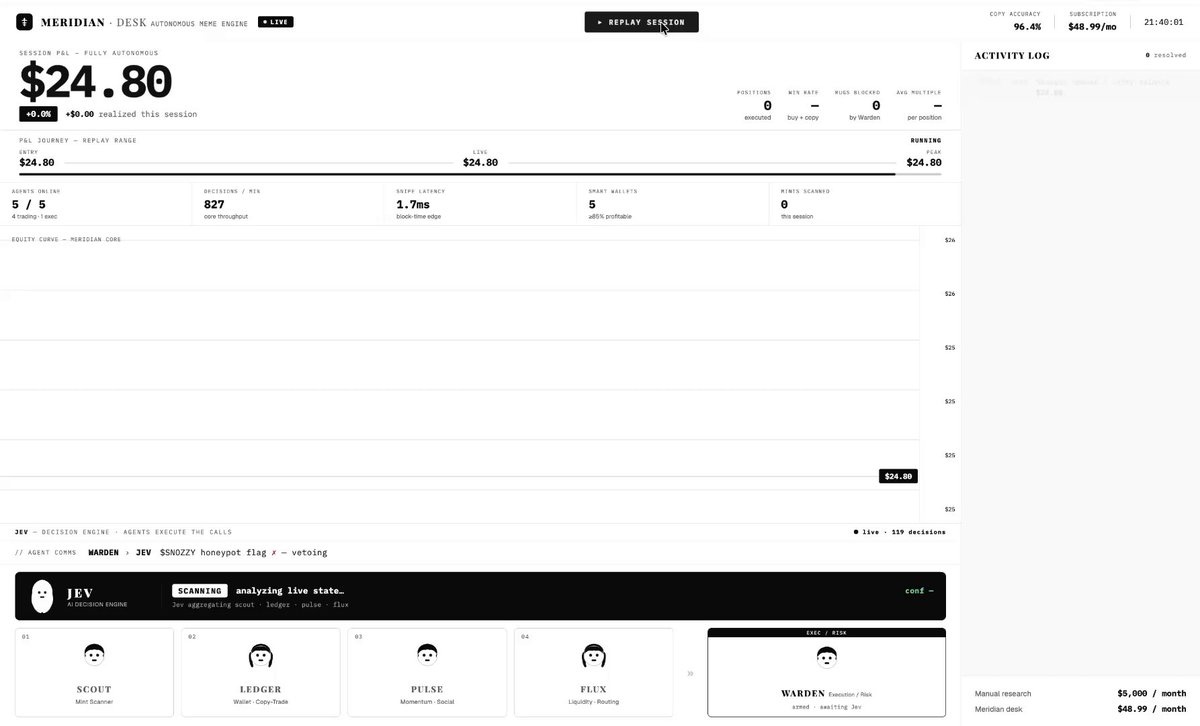Click the "Mint Scanner" subtitle under Scout
Screen dimensions: 1200x726
(94, 702)
